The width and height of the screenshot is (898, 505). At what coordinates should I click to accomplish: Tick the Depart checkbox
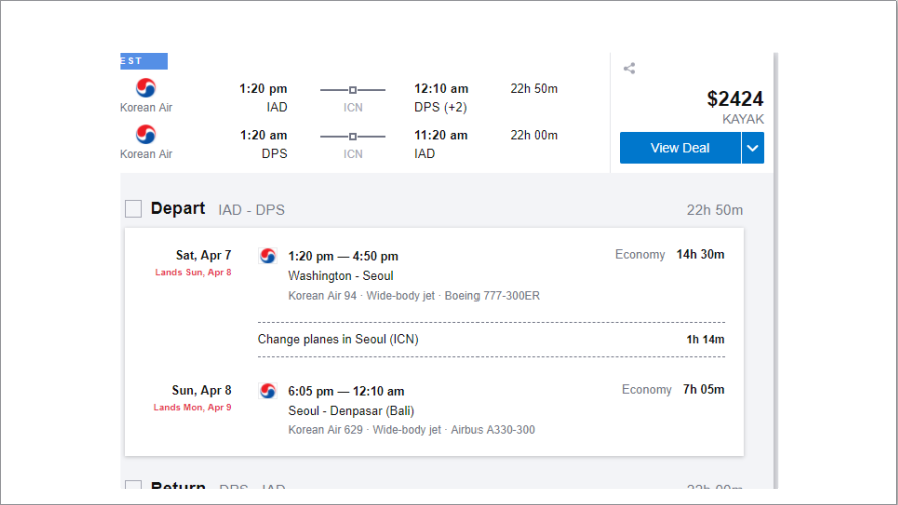pyautogui.click(x=133, y=209)
